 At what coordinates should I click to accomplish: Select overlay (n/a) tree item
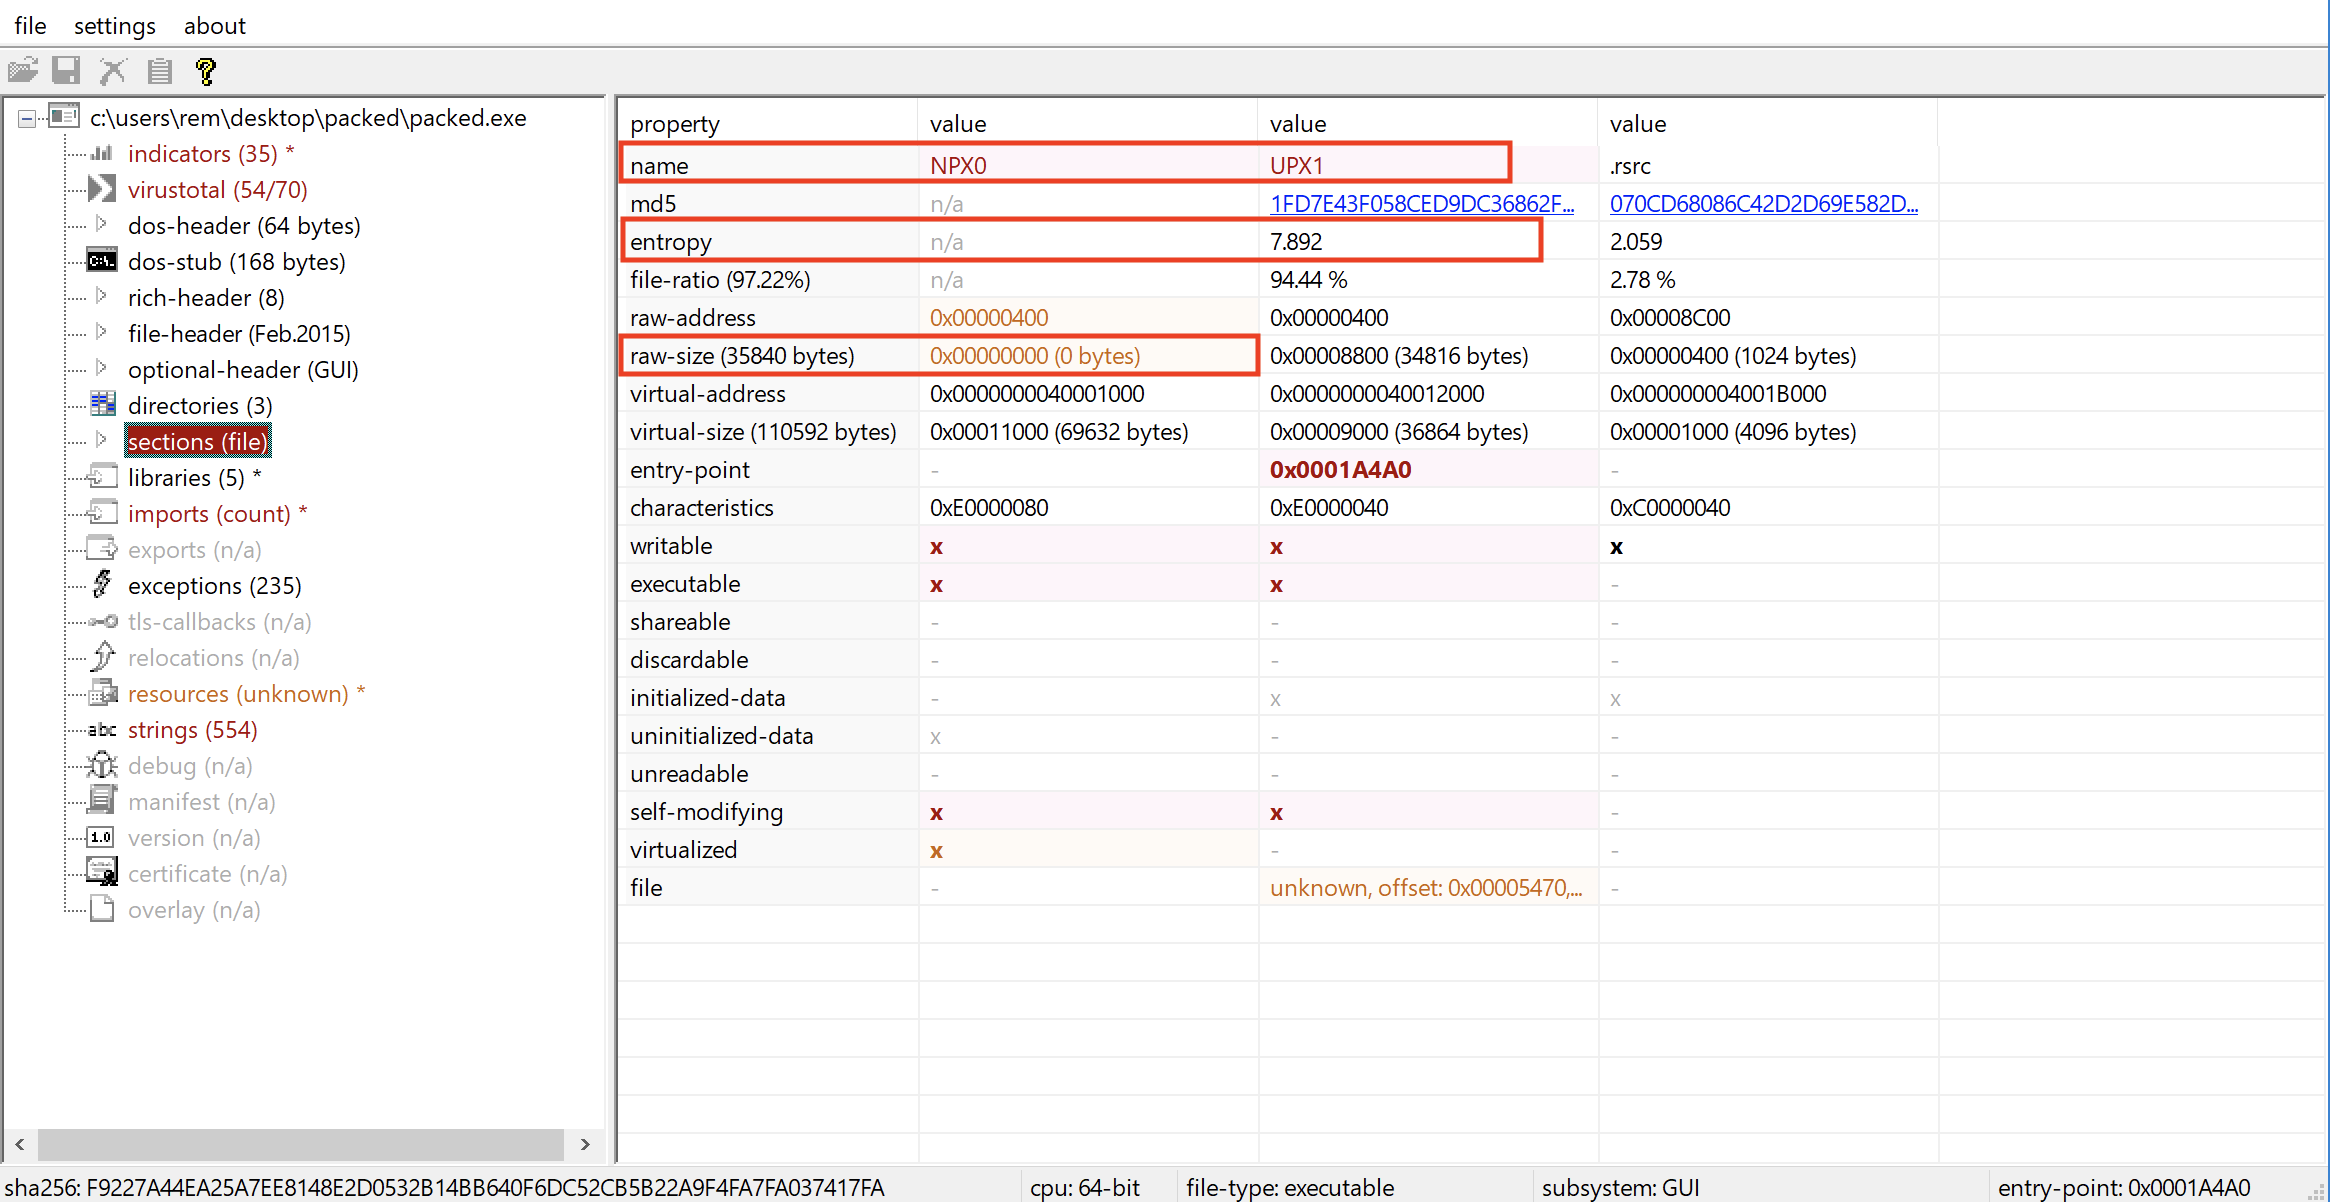194,910
